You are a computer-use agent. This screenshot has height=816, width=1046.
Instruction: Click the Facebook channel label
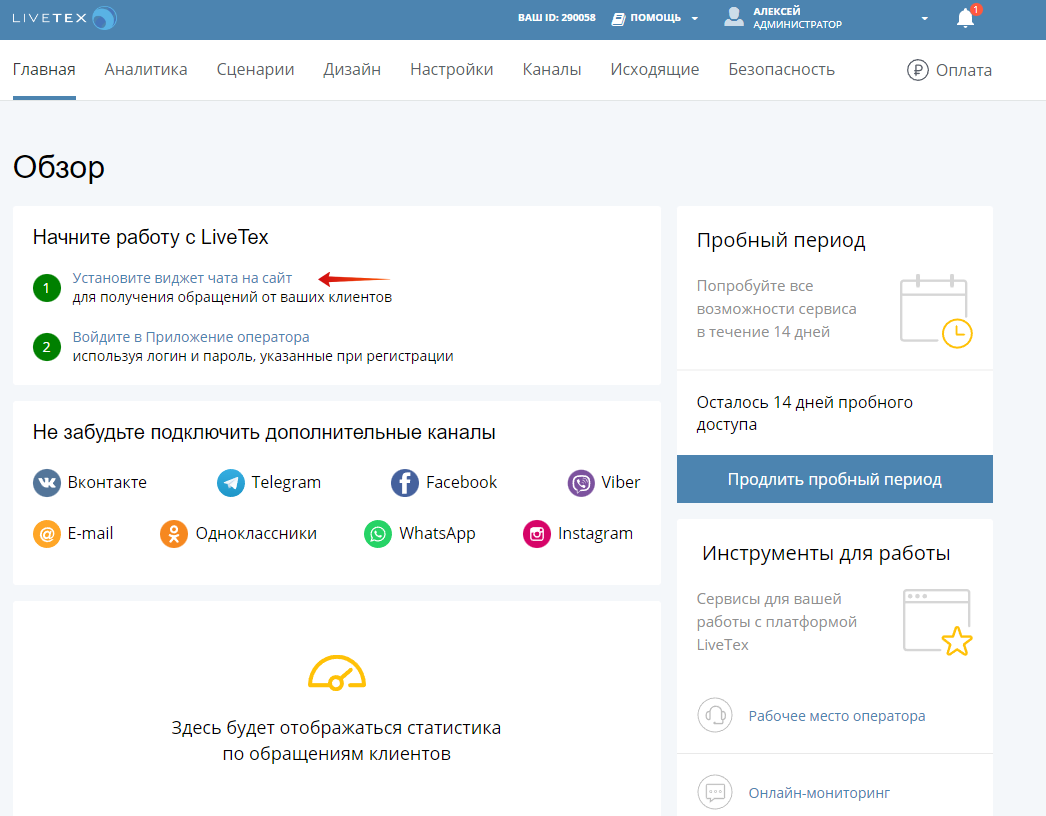pyautogui.click(x=462, y=482)
